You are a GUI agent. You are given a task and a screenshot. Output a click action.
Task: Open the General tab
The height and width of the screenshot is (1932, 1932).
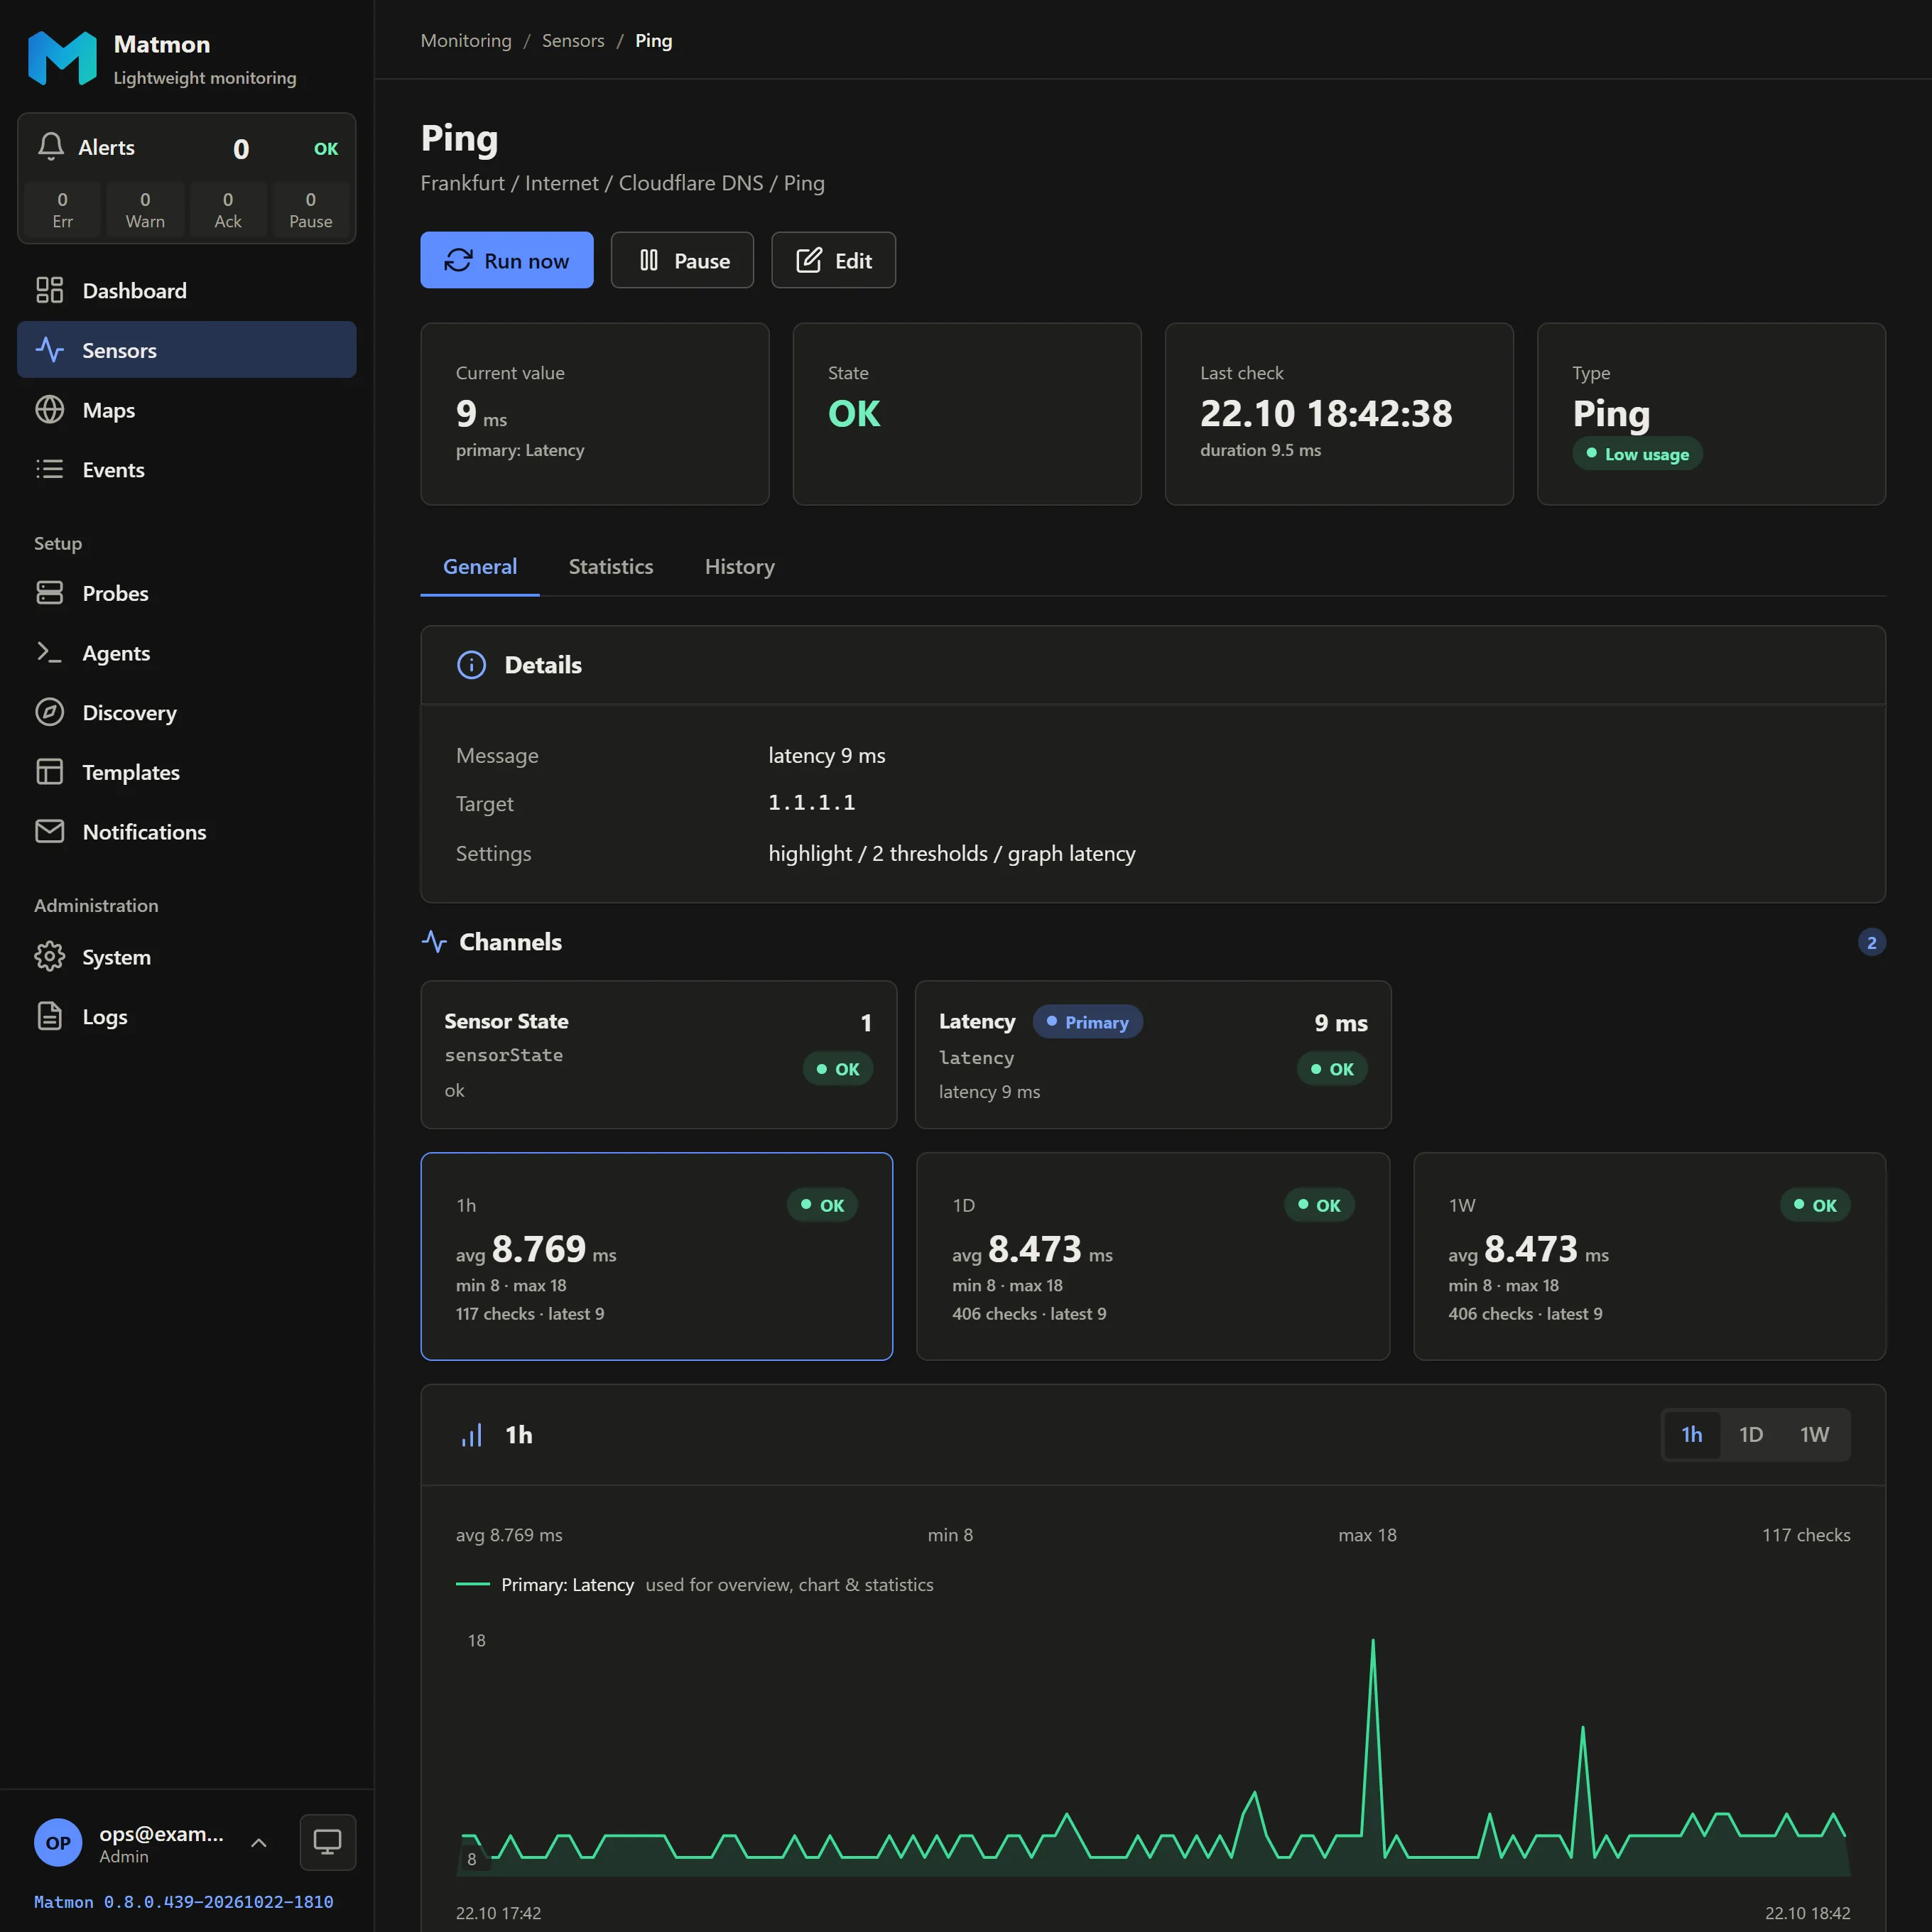point(480,567)
